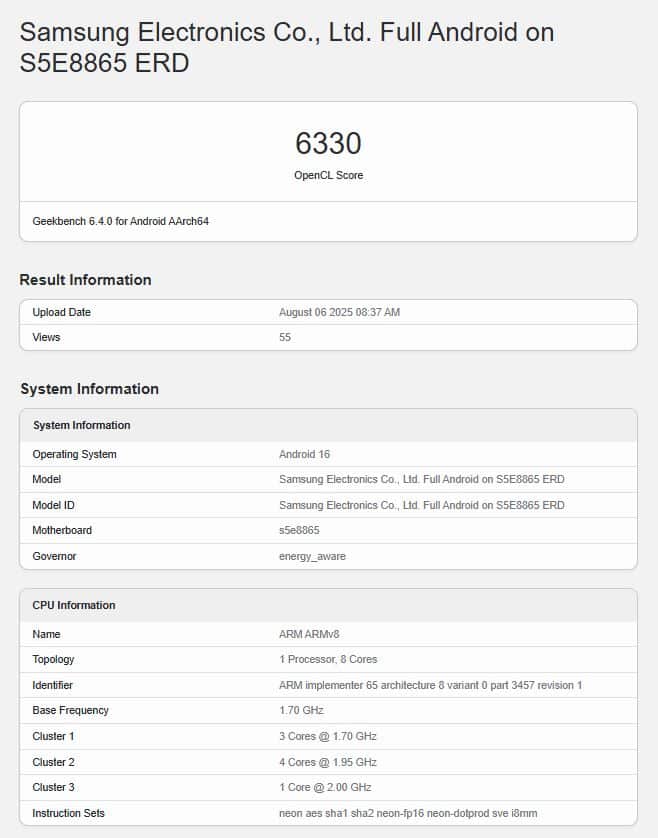Click the CPU Information table header
The height and width of the screenshot is (838, 658).
328,606
